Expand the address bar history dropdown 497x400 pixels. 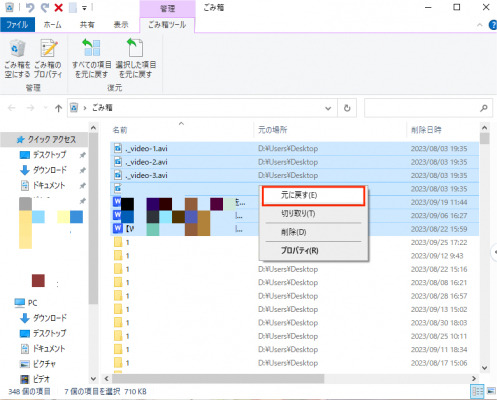click(328, 108)
